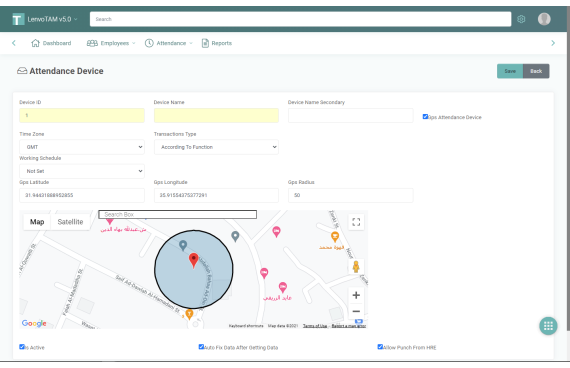Click the LenvoTAM logo icon

click(18, 19)
